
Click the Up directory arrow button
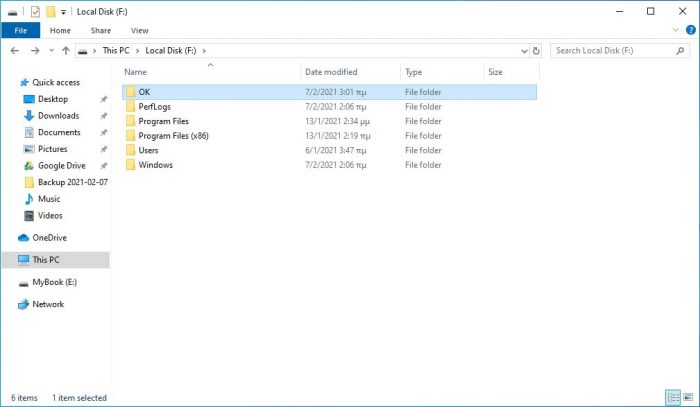click(66, 50)
